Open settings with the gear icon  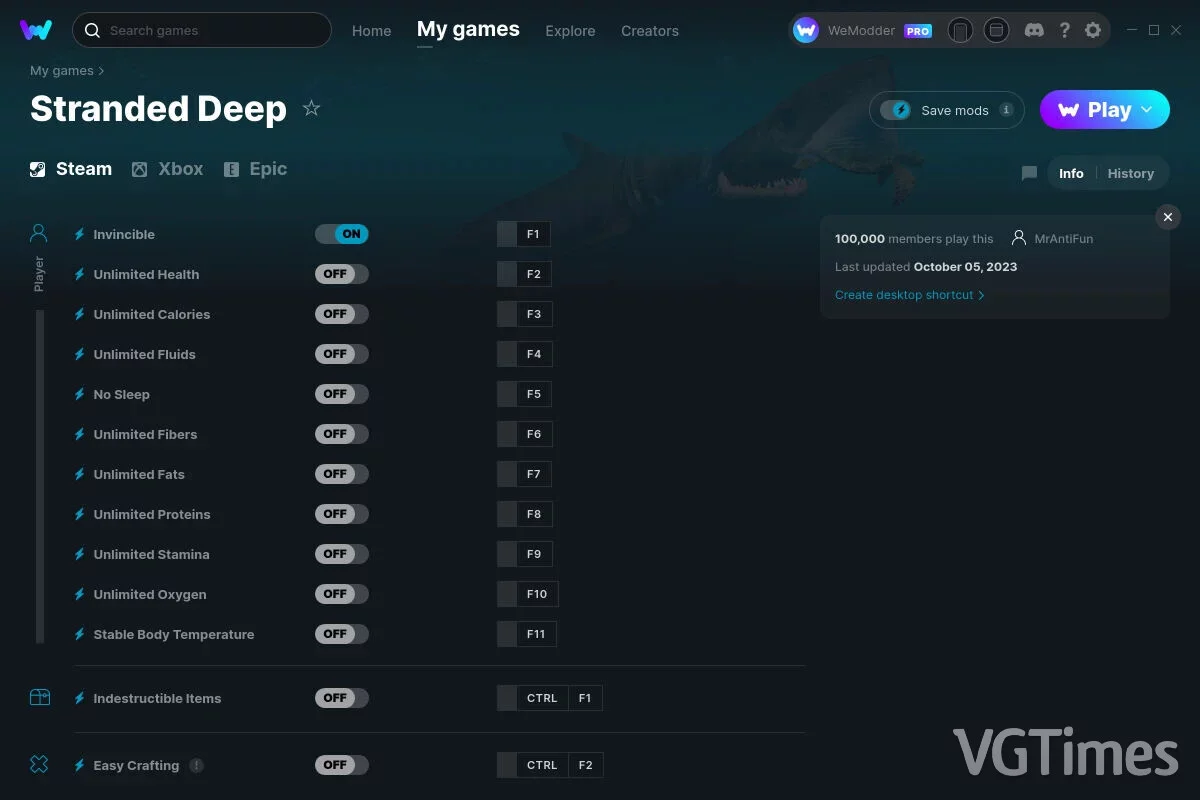coord(1093,30)
